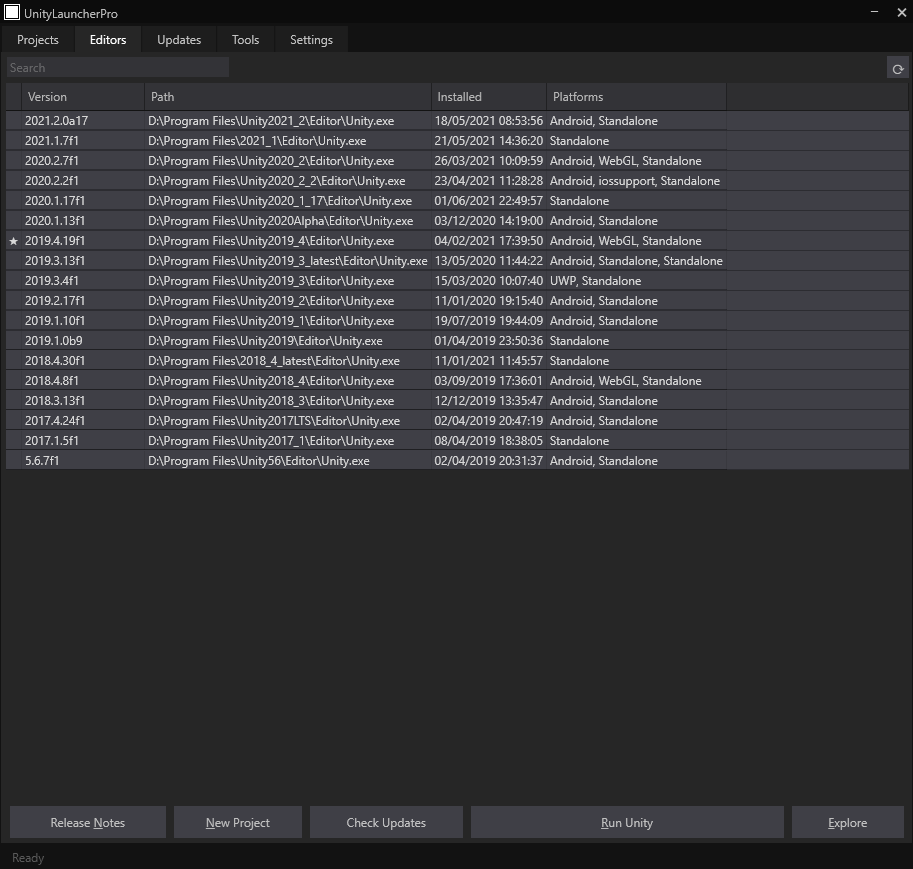Click install date 18/05/2021 08:53:56

[489, 121]
